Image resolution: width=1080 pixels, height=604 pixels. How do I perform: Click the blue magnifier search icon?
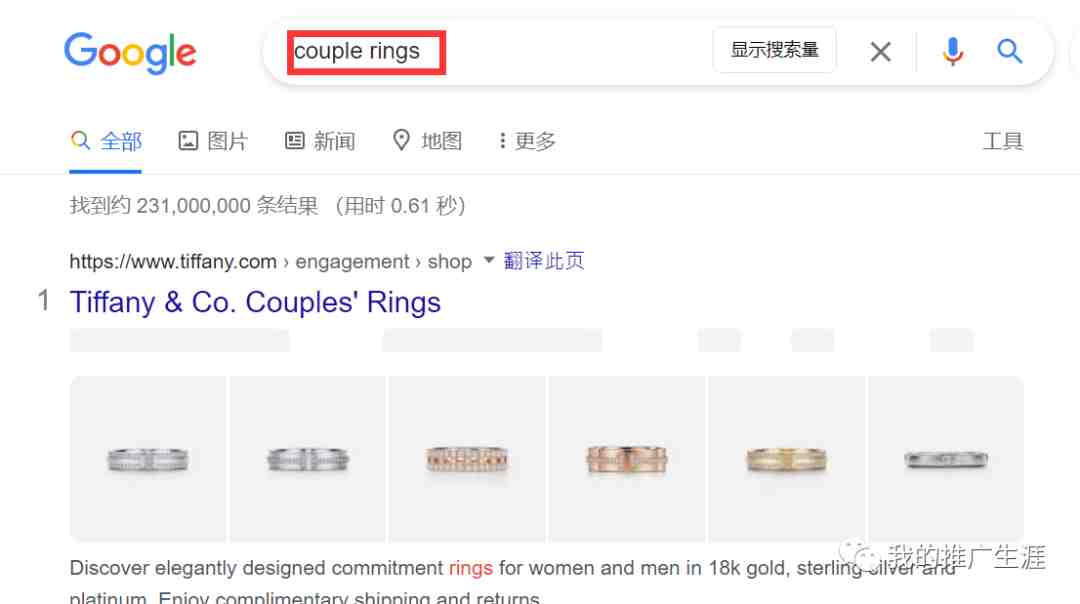click(x=1009, y=51)
